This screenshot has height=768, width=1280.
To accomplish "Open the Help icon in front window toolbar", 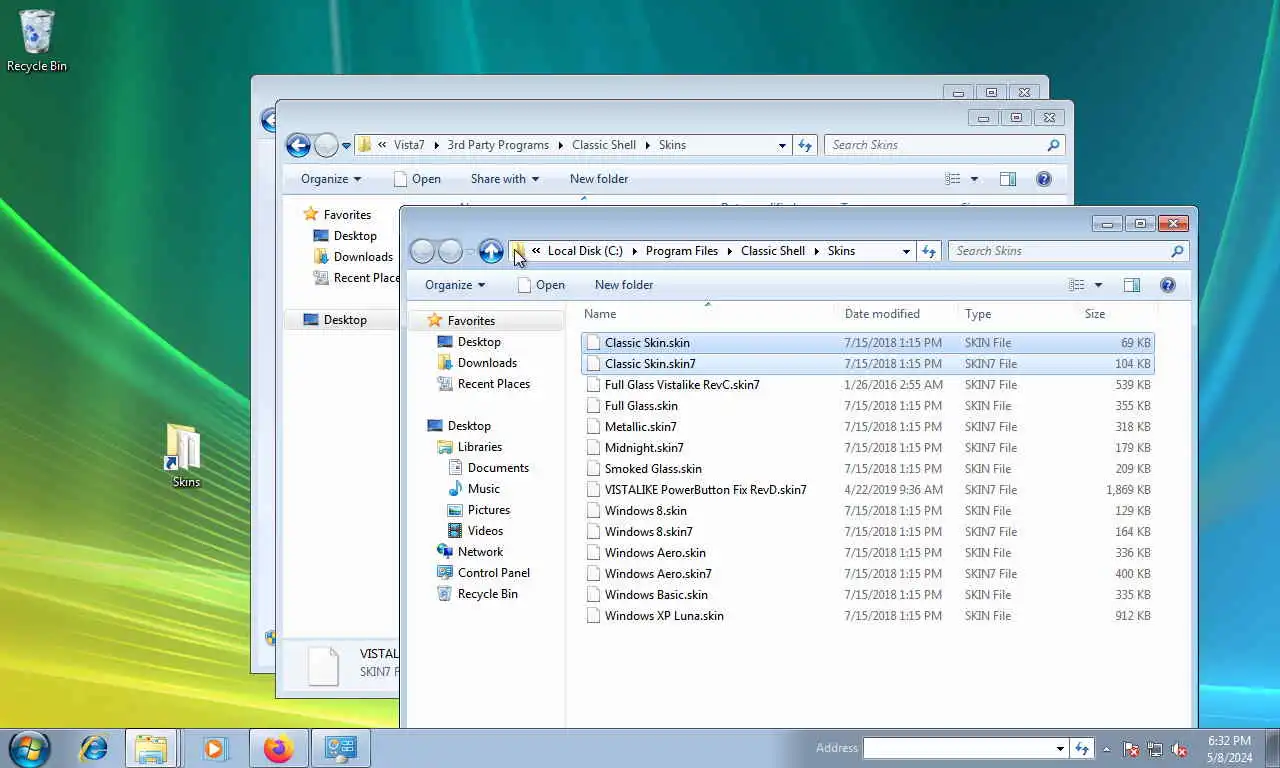I will pos(1167,285).
